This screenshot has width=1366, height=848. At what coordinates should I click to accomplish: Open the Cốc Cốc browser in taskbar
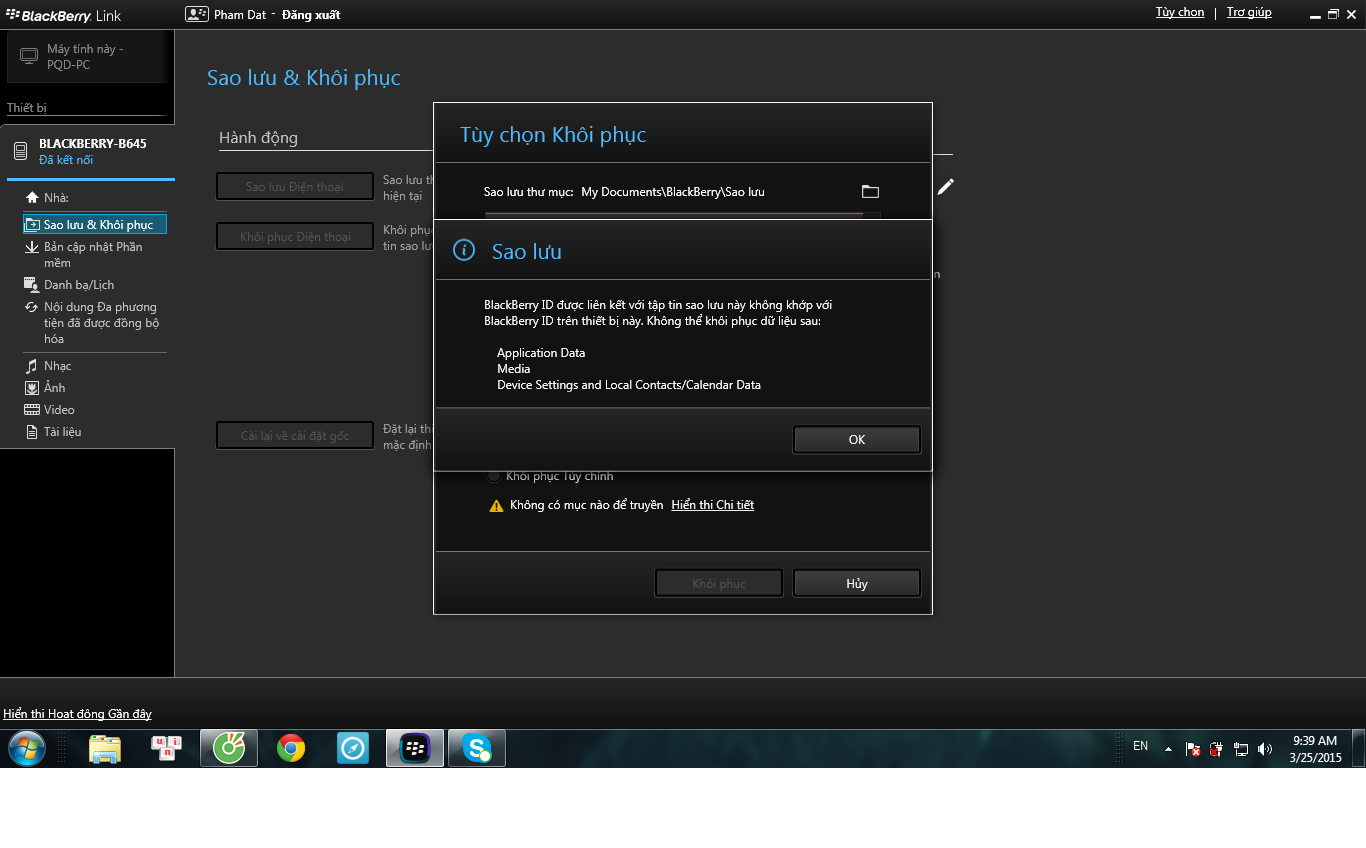[x=229, y=748]
